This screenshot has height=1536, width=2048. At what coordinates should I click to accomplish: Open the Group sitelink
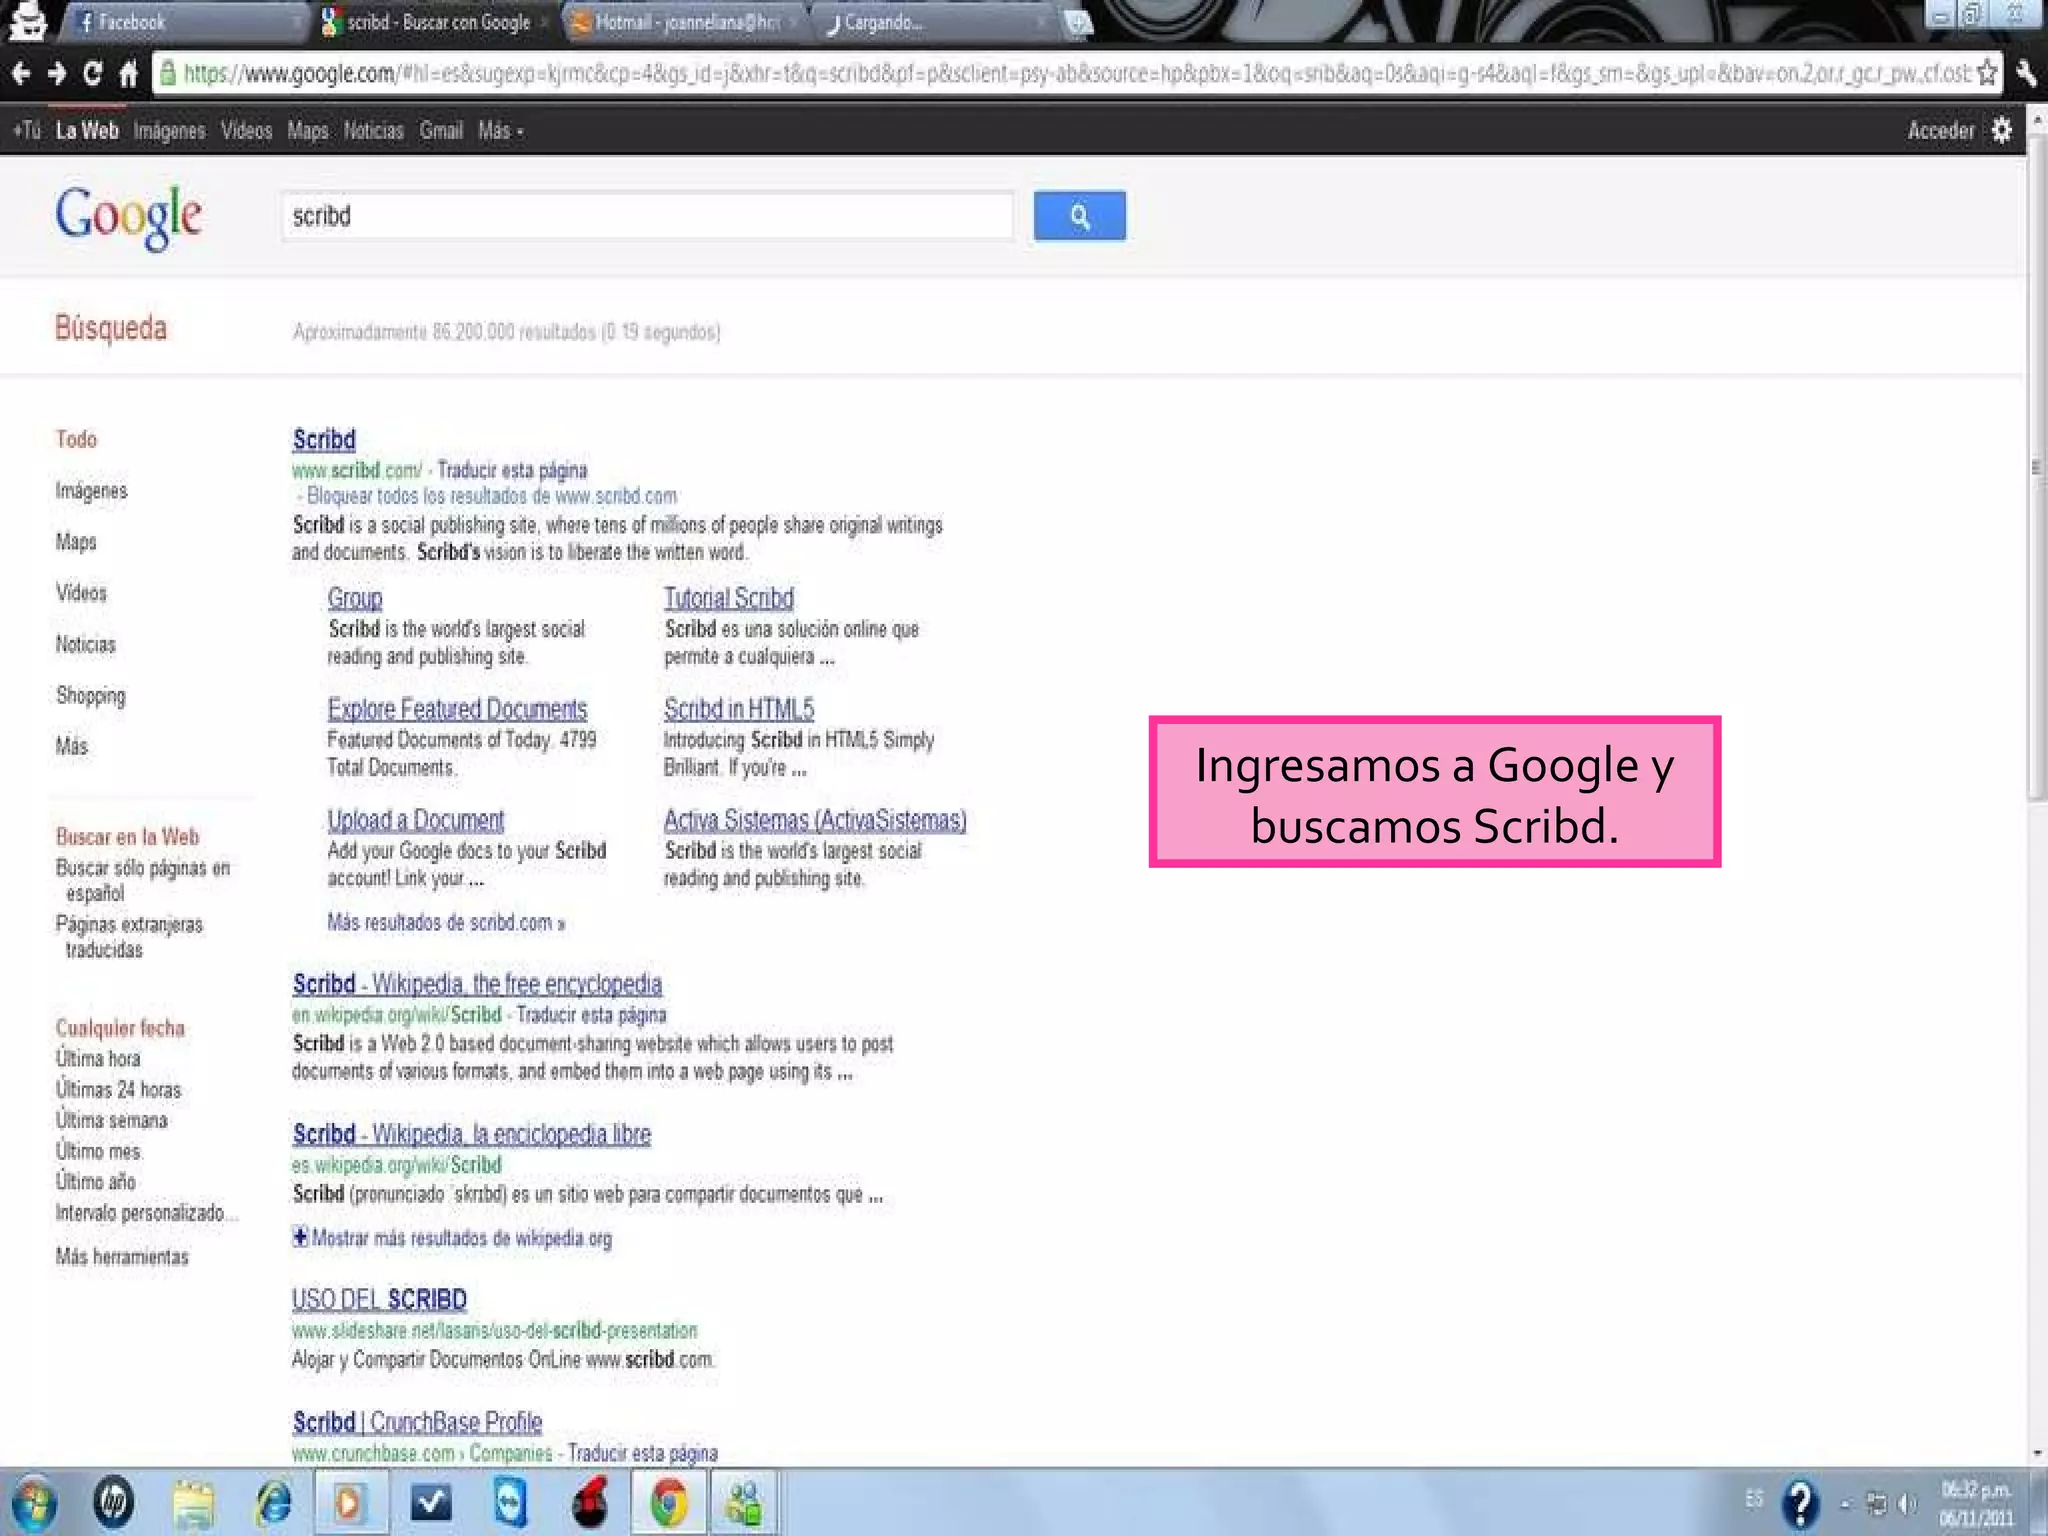[x=355, y=598]
